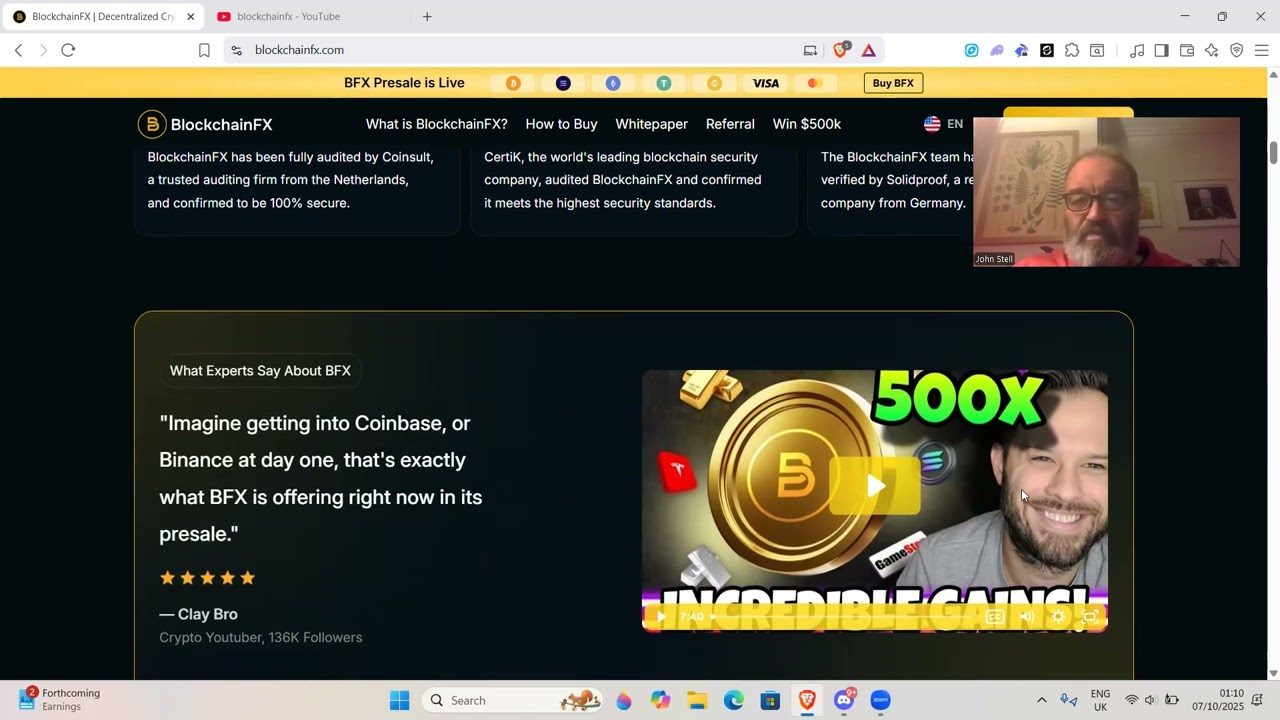Play the 500X video thumbnail
The width and height of the screenshot is (1280, 720).
875,486
